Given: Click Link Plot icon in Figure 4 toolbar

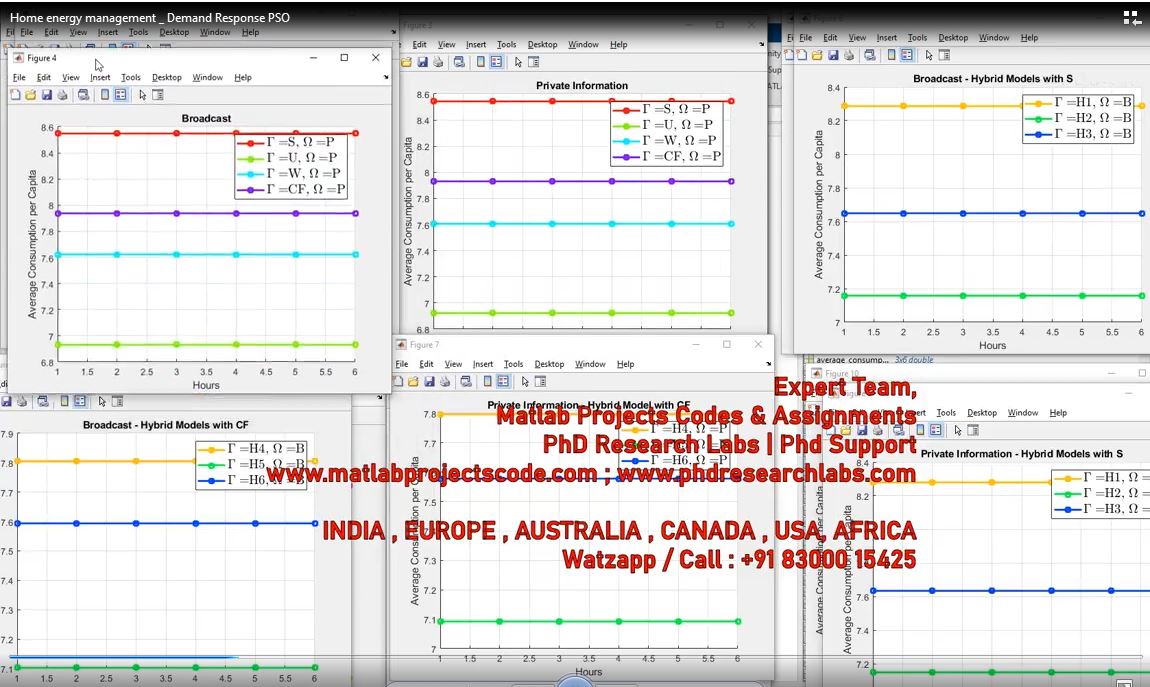Looking at the screenshot, I should click(83, 95).
